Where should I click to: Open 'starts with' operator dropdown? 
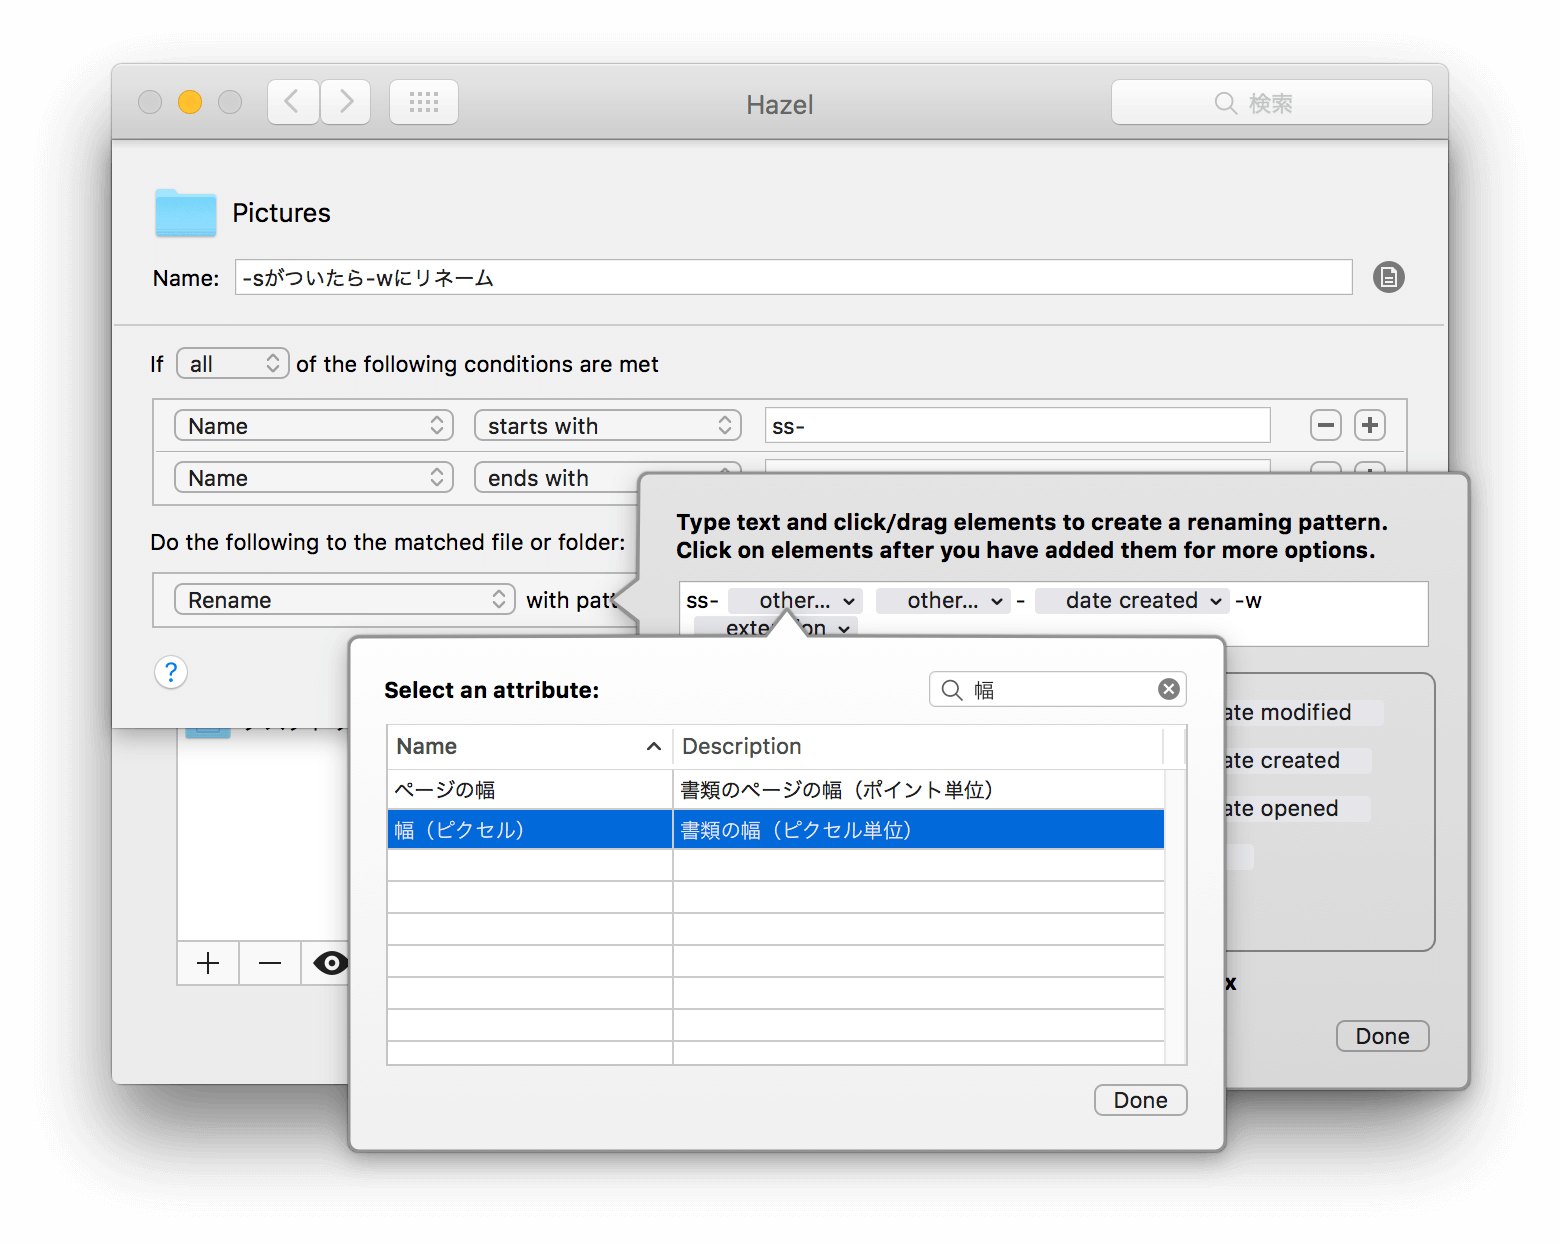(608, 425)
